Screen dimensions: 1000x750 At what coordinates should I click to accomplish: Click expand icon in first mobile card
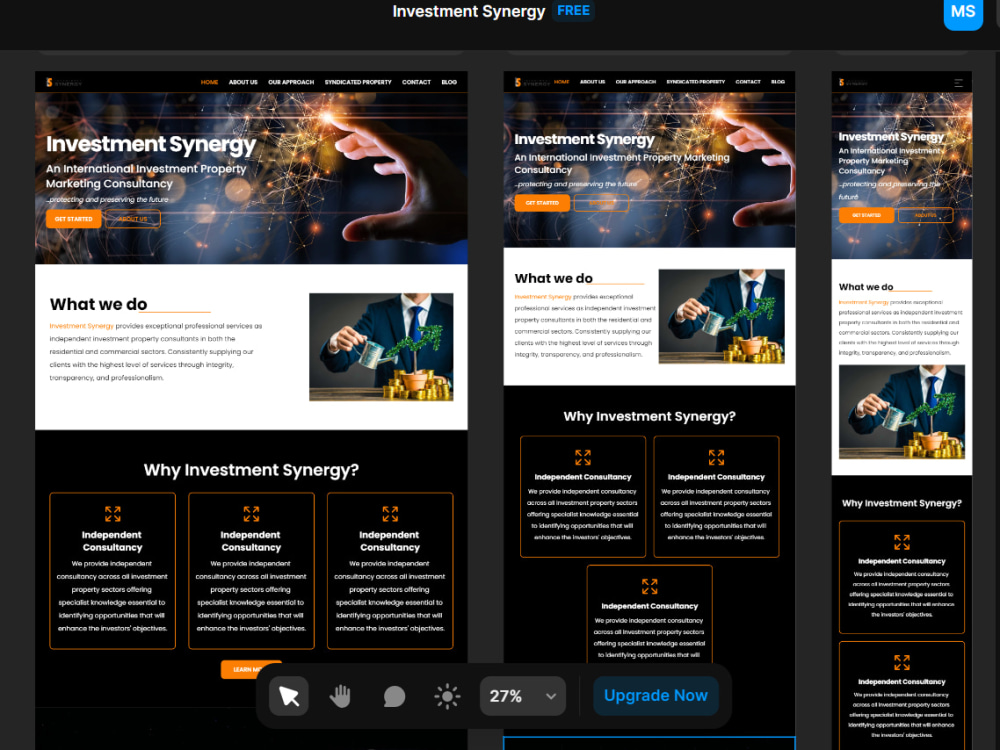tap(902, 542)
